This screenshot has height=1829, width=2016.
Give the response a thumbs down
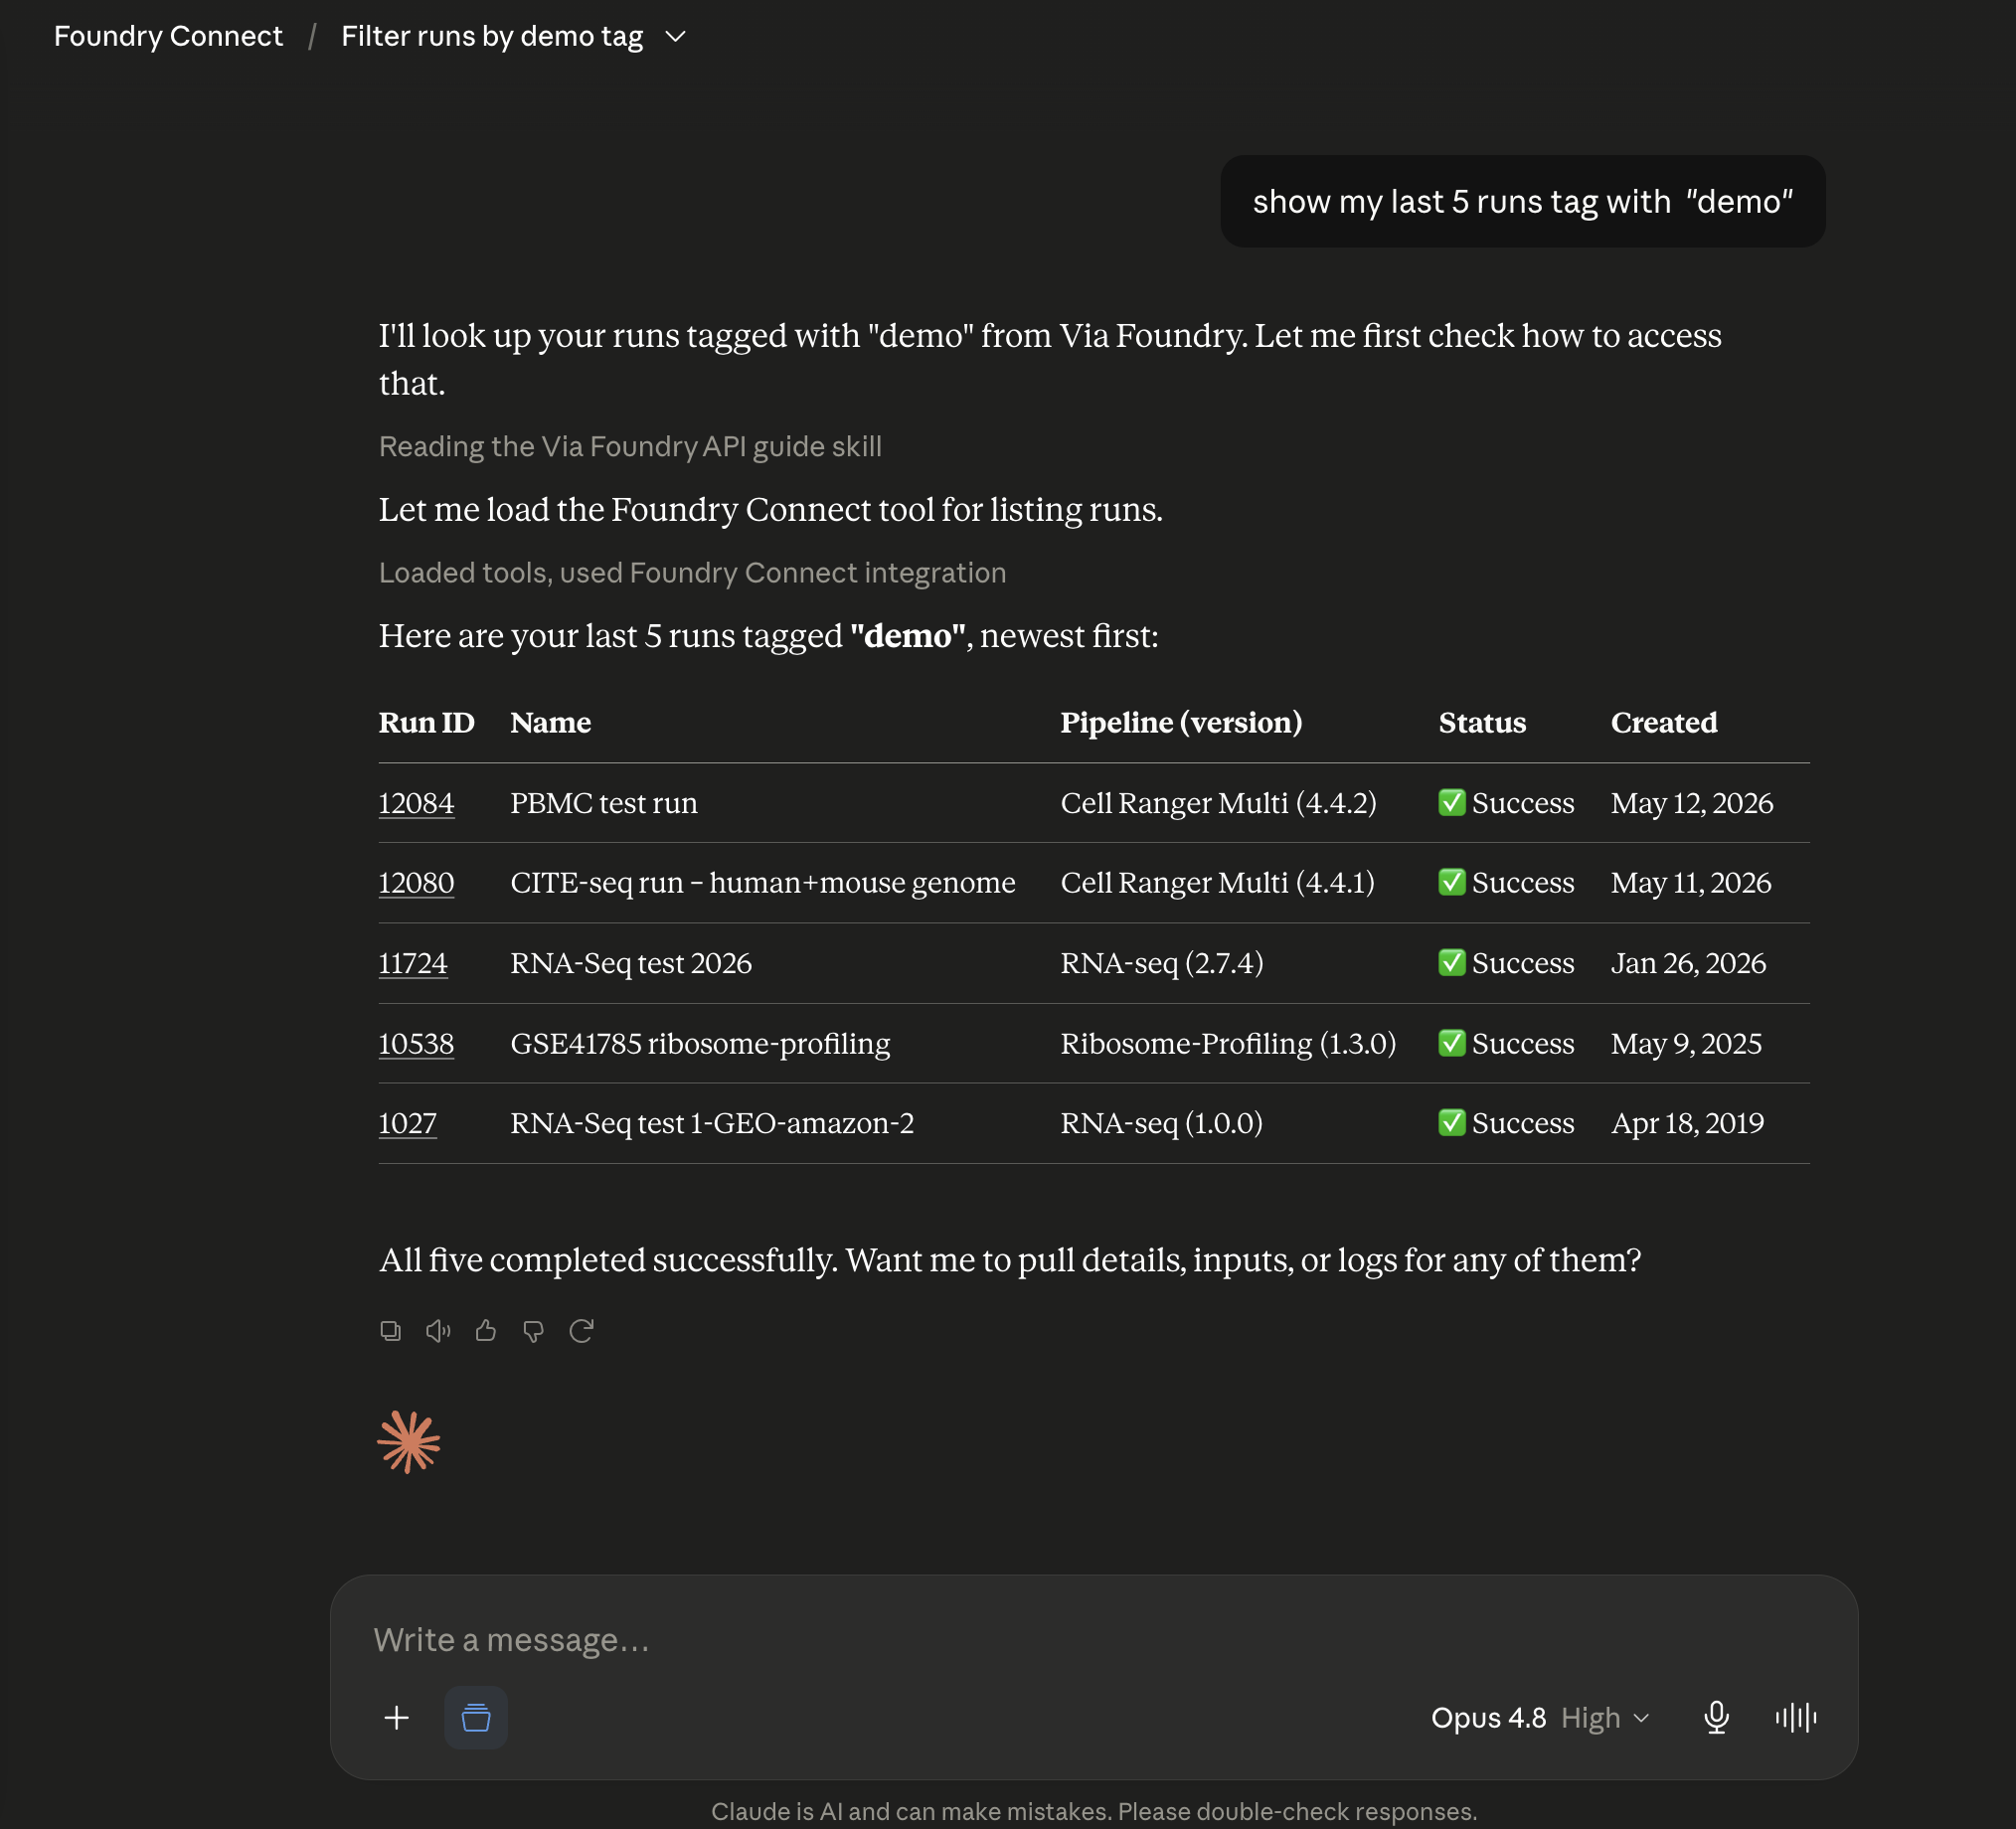pyautogui.click(x=533, y=1330)
